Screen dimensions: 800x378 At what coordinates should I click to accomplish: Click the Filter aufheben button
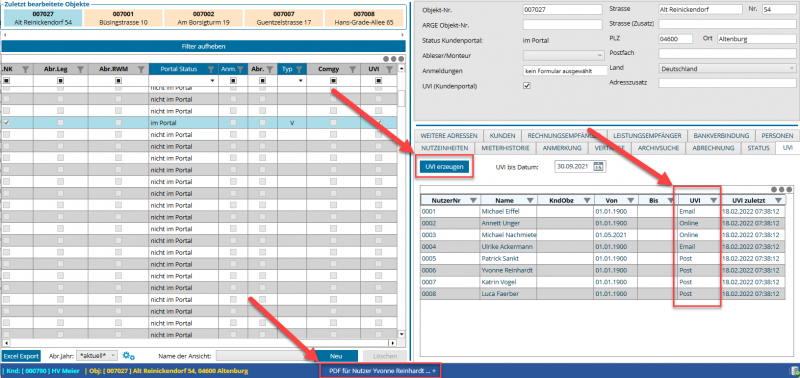click(x=204, y=46)
